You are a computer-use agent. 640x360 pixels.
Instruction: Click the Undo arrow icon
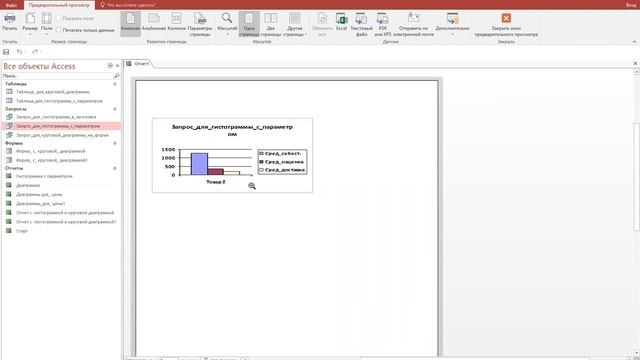pyautogui.click(x=19, y=52)
